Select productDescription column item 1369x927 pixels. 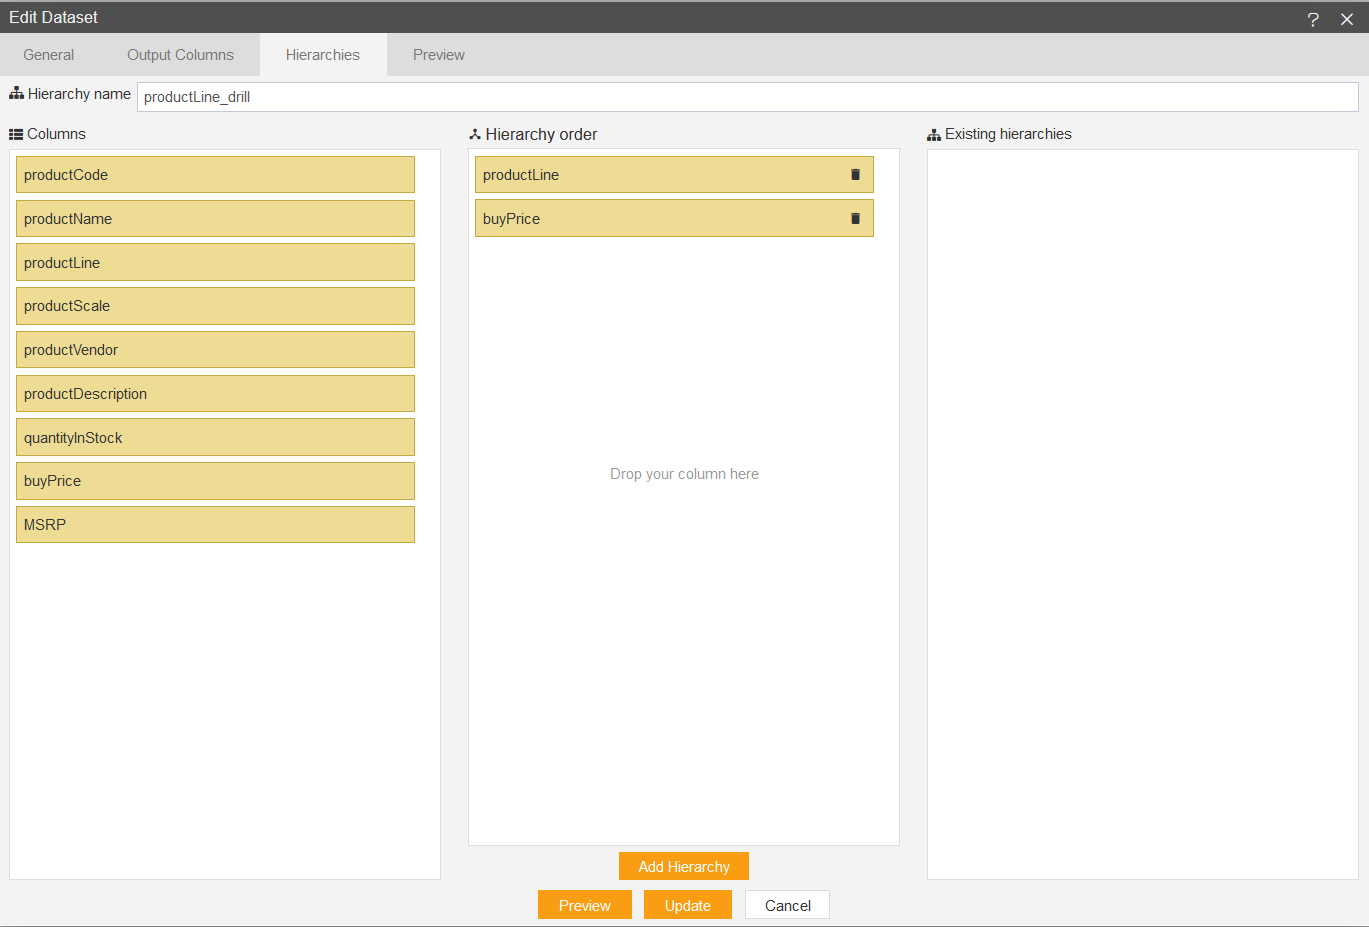click(215, 393)
